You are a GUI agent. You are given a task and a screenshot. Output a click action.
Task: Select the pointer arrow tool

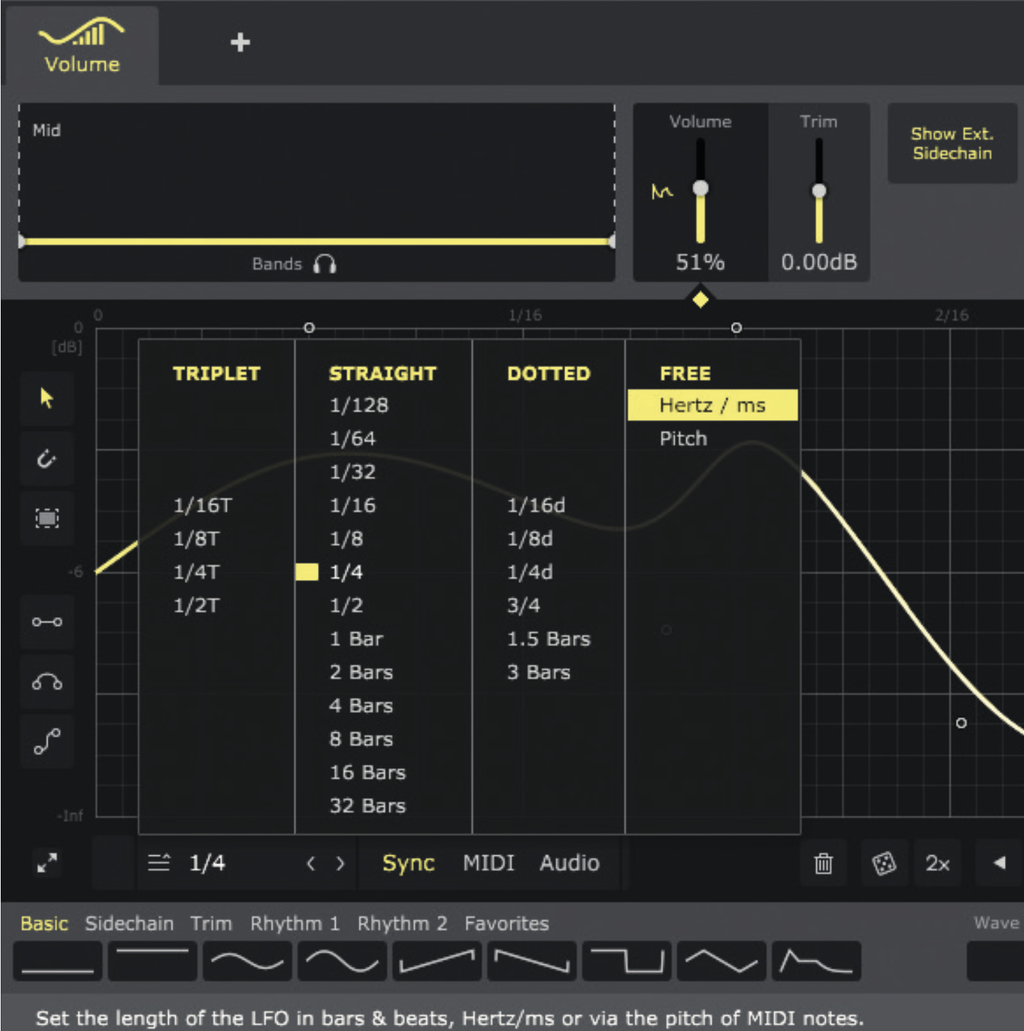point(47,398)
